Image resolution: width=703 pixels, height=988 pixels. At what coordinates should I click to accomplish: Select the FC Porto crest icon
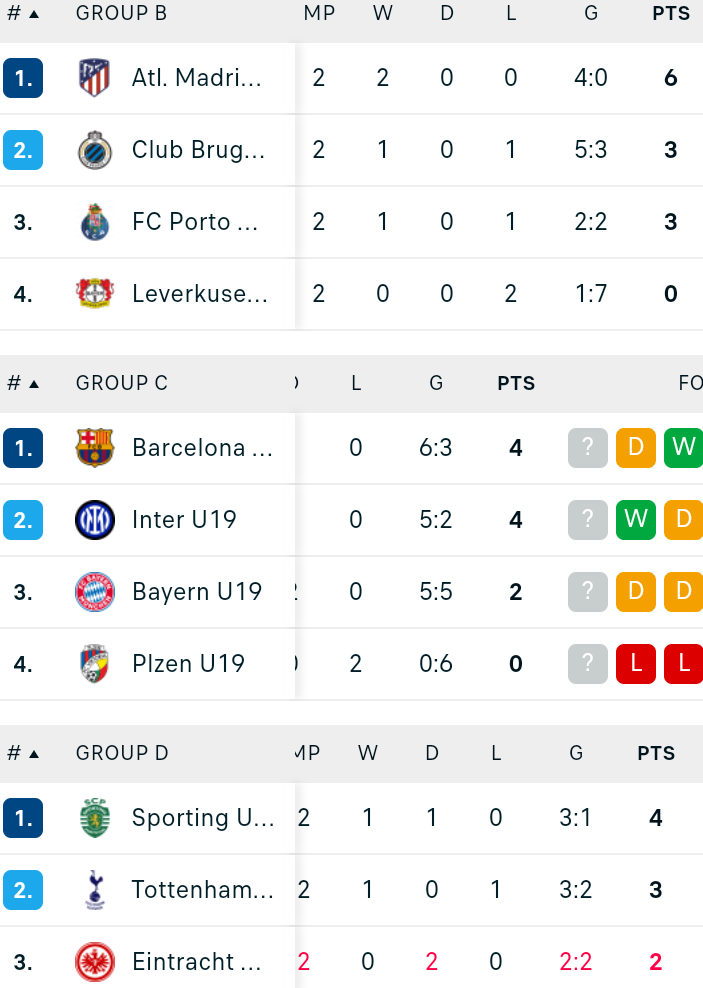click(x=94, y=222)
